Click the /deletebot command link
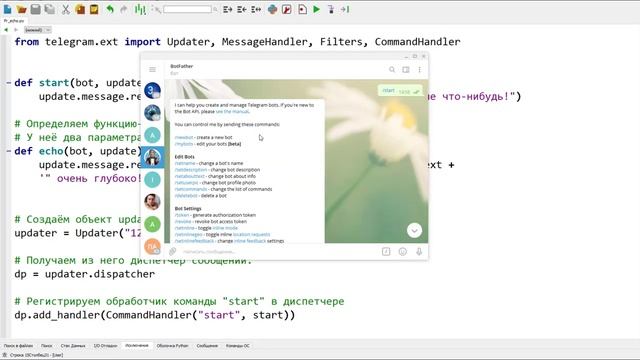Viewport: 640px width, 360px height. pyautogui.click(x=186, y=196)
